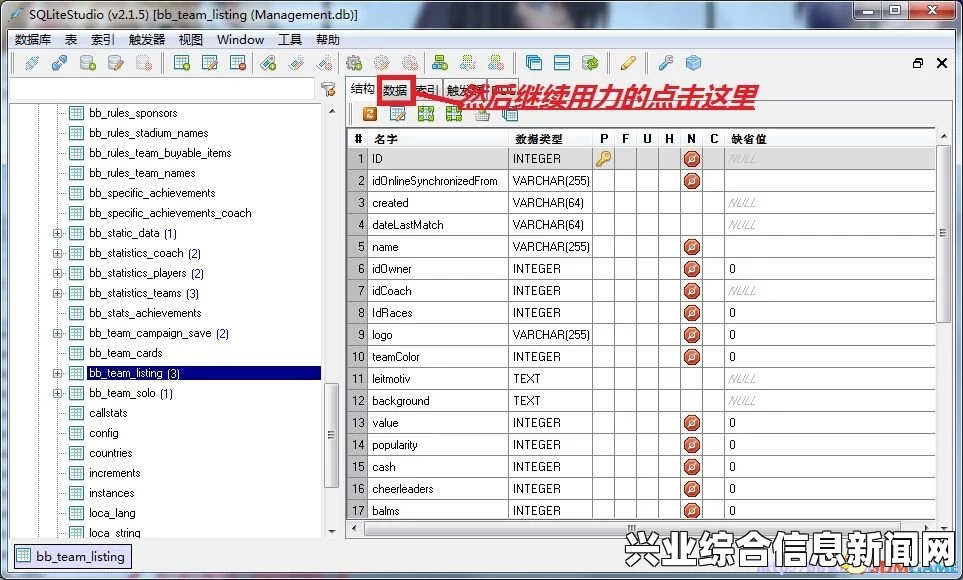
Task: Restore the inner table window with restore icon
Action: pos(918,63)
